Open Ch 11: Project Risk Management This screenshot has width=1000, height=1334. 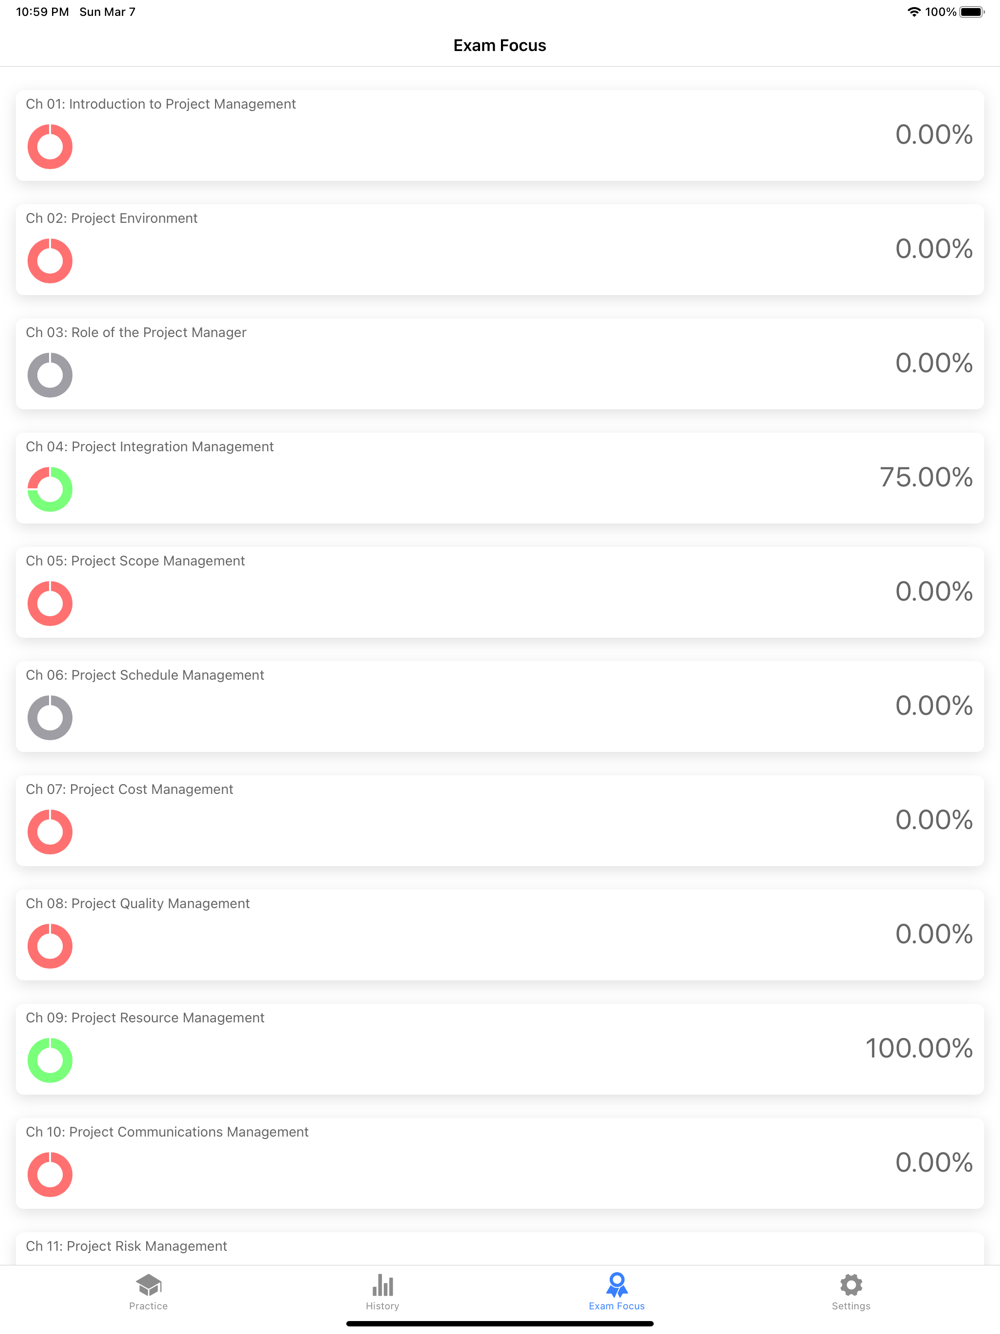(500, 1249)
